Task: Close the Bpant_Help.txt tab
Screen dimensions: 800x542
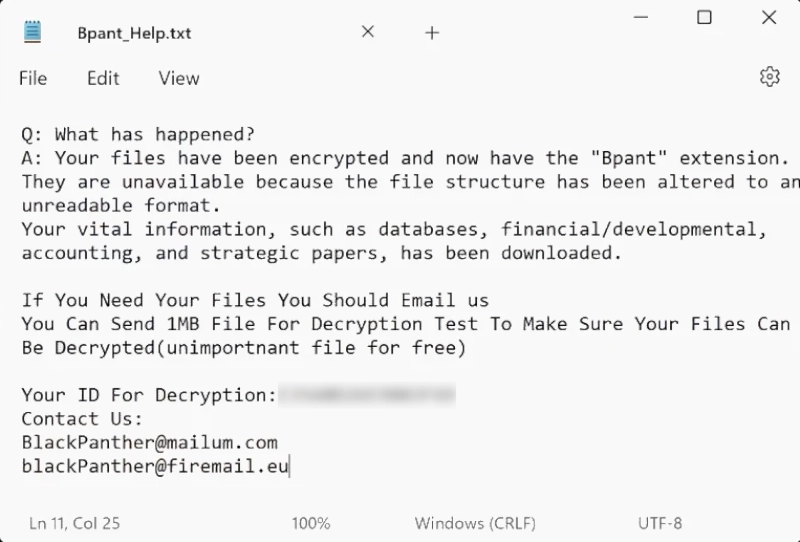Action: coord(368,32)
